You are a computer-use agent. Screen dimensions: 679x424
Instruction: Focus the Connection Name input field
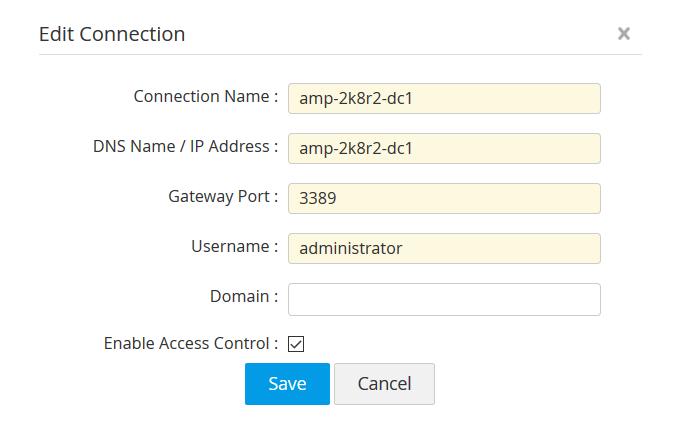pos(500,99)
